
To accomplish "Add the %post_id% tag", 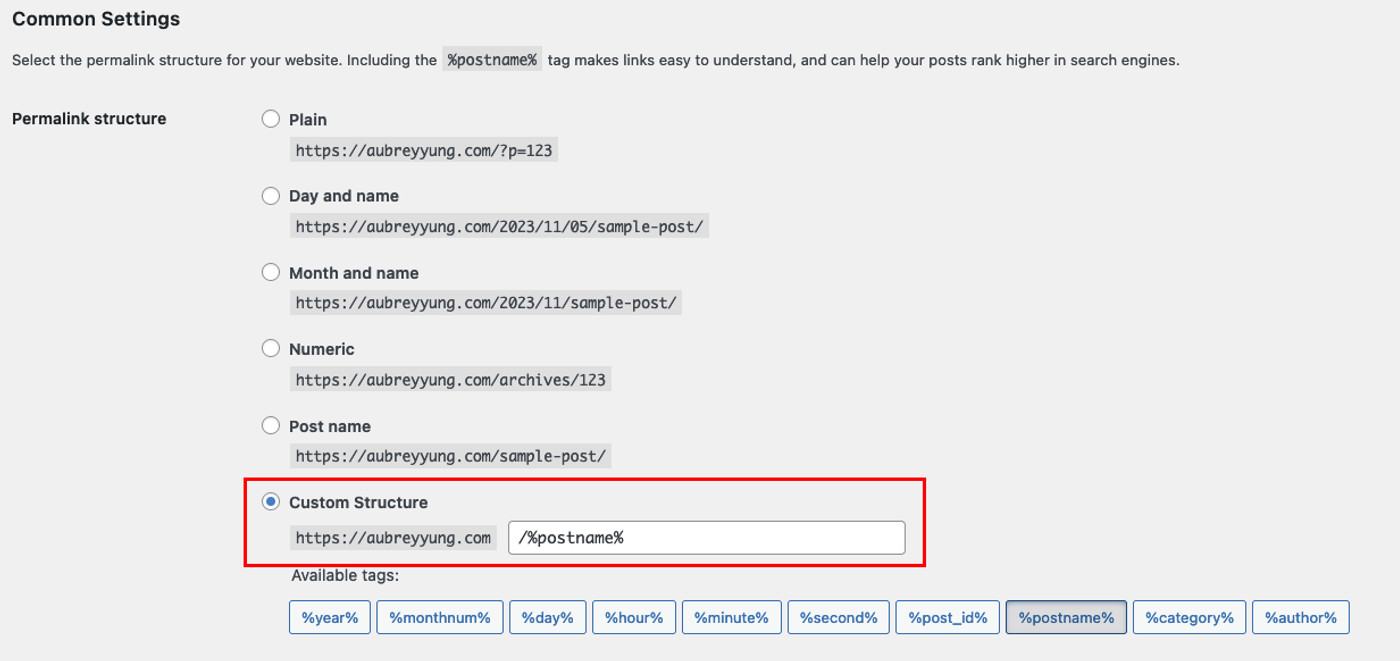I will pyautogui.click(x=947, y=617).
